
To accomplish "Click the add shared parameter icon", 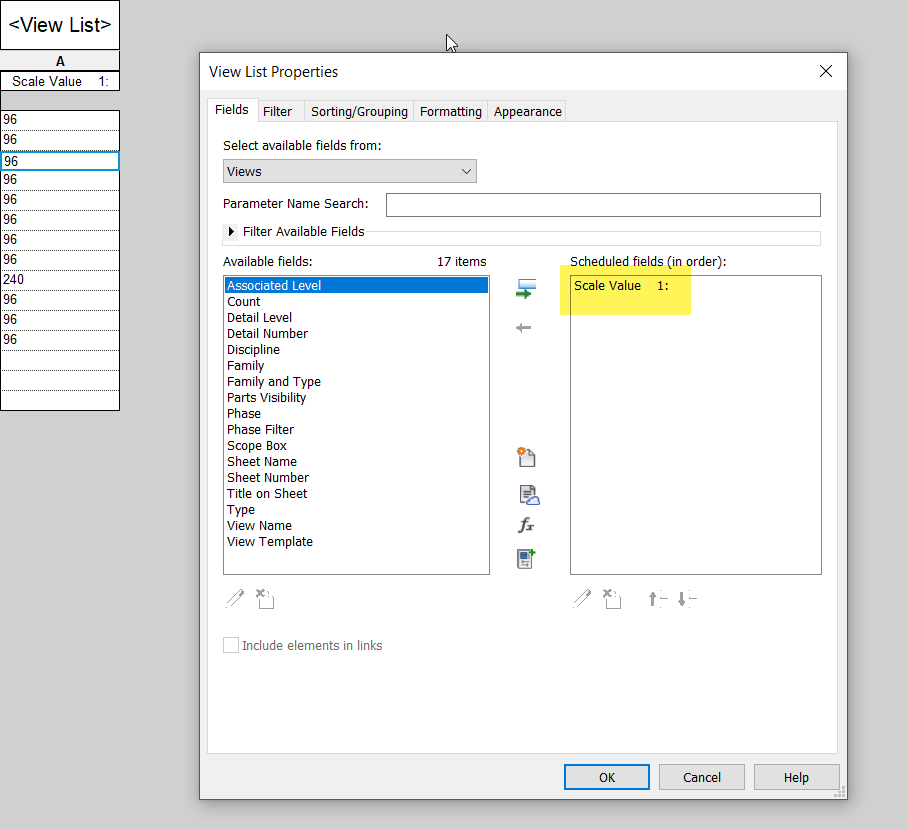I will pyautogui.click(x=527, y=494).
